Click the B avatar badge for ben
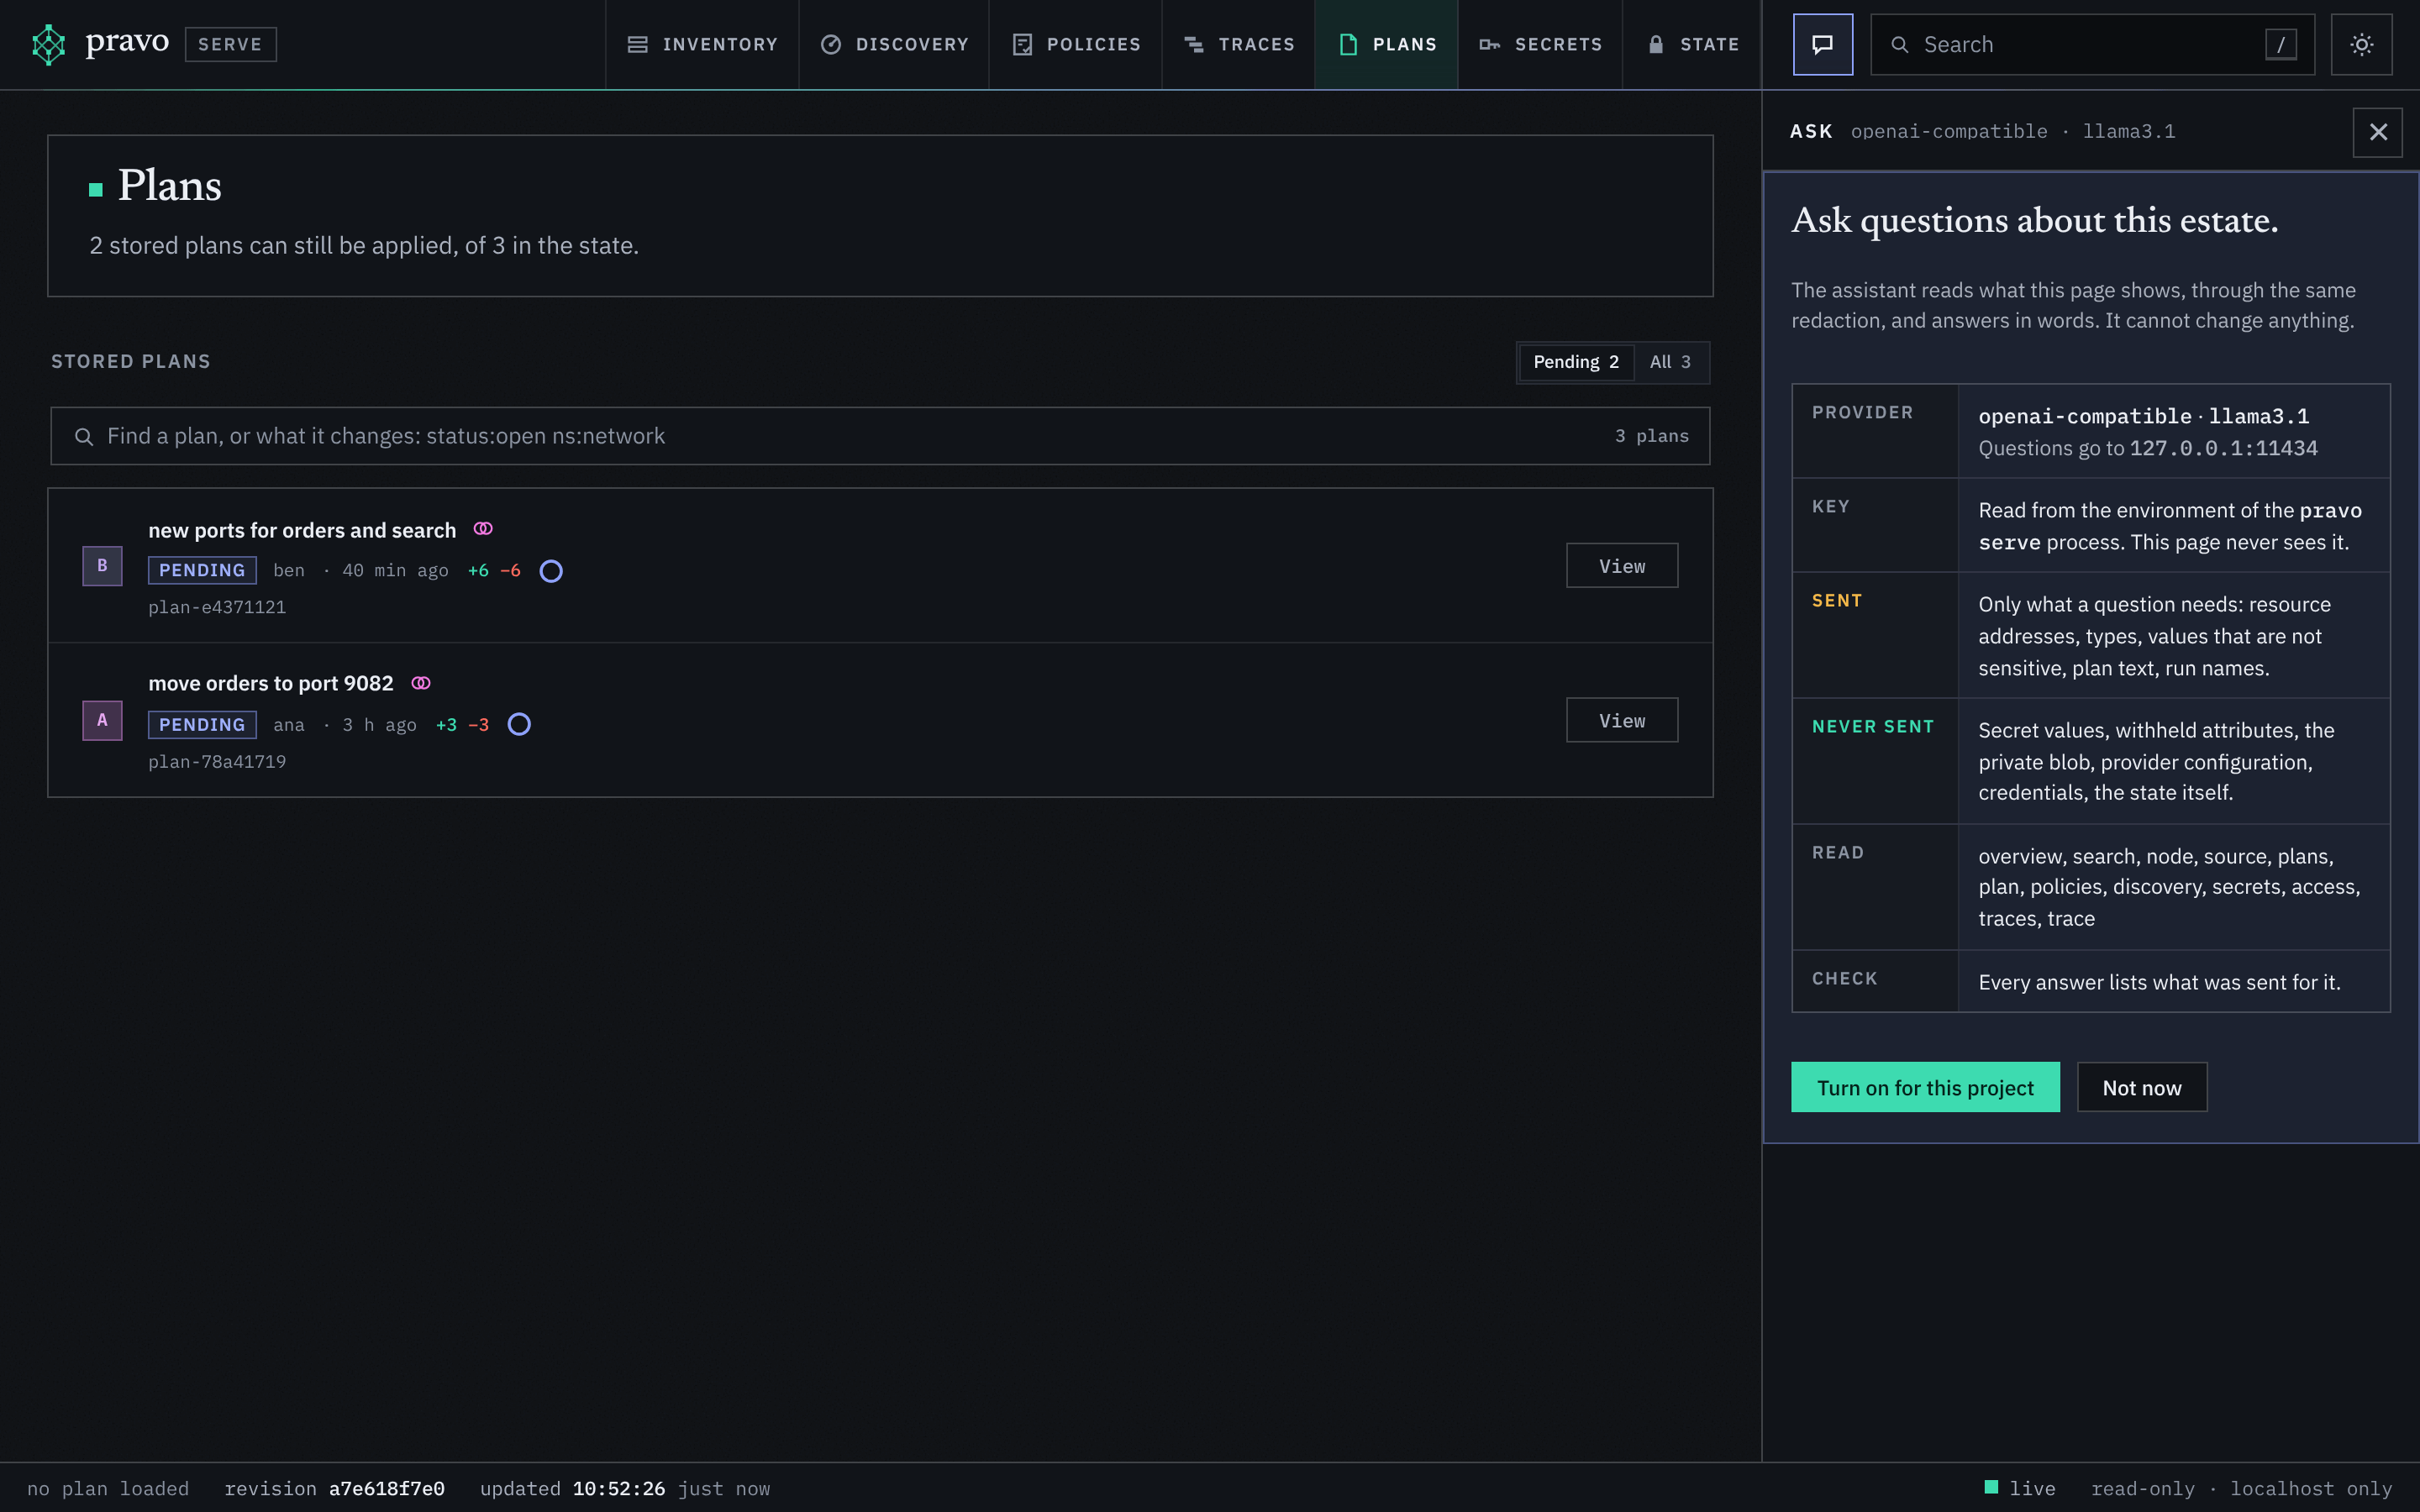2420x1512 pixels. [x=102, y=566]
